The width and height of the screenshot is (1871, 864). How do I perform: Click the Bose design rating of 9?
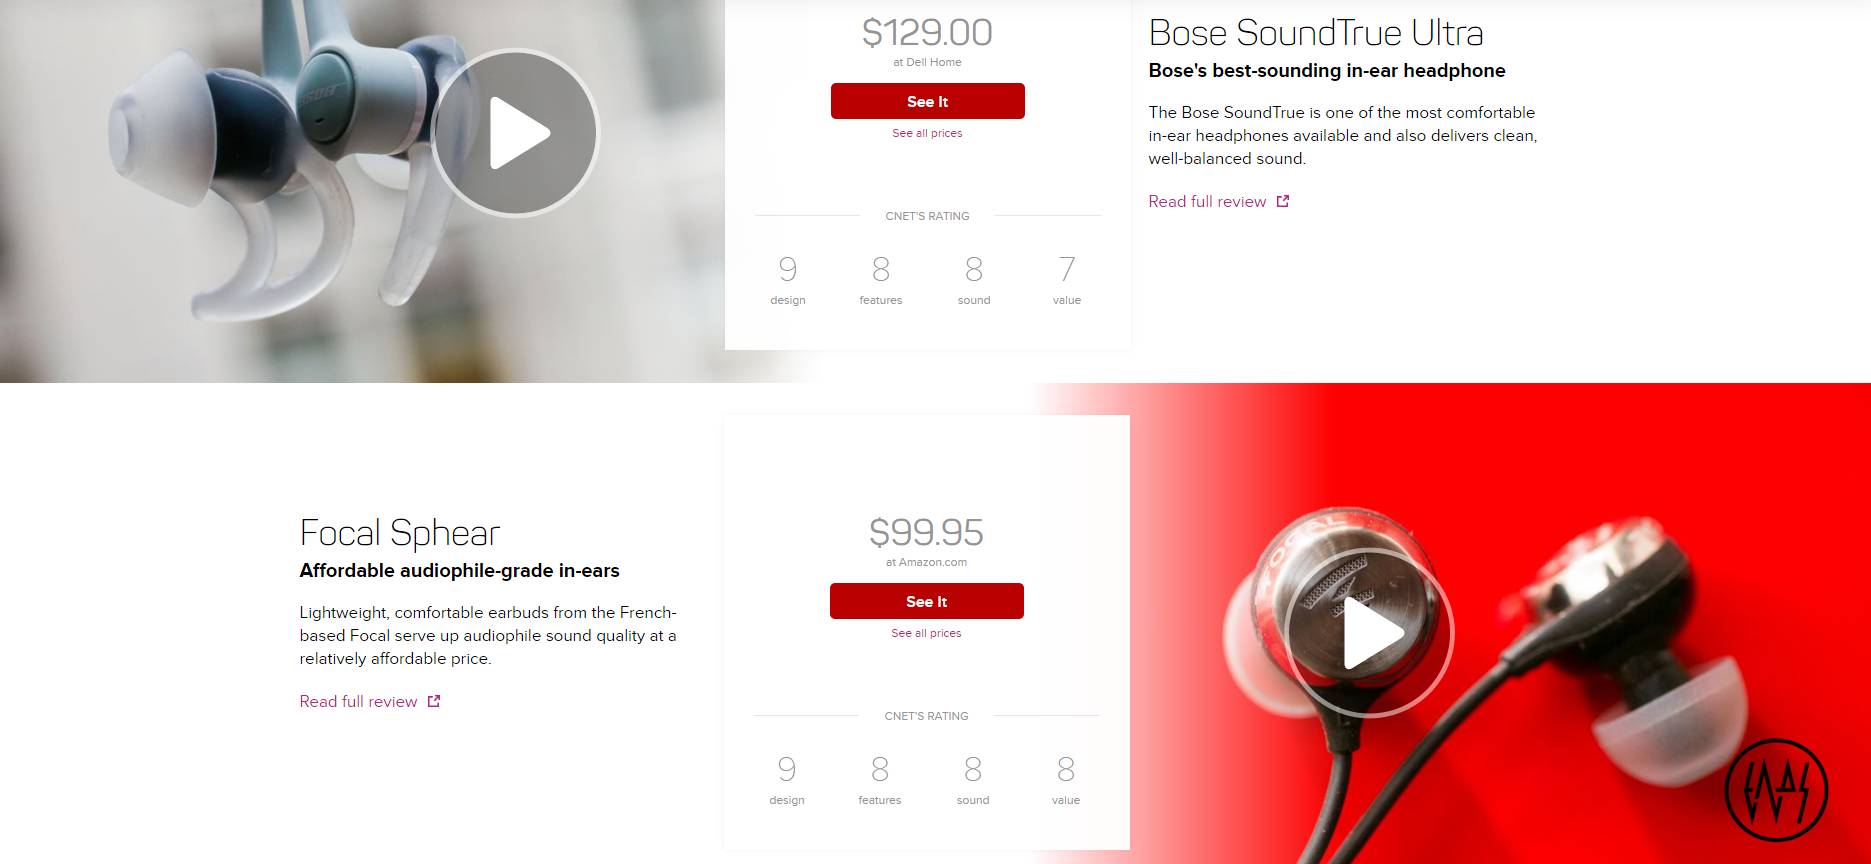tap(788, 269)
